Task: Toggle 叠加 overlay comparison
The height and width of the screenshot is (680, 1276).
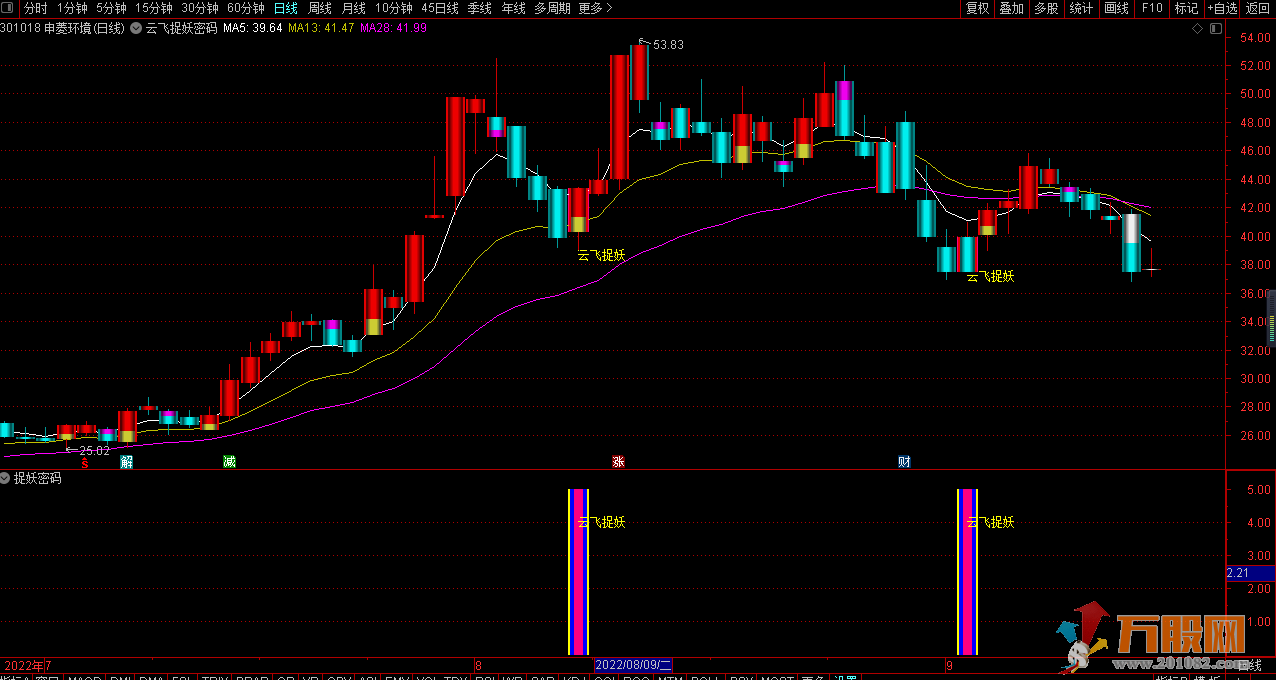Action: click(1012, 8)
